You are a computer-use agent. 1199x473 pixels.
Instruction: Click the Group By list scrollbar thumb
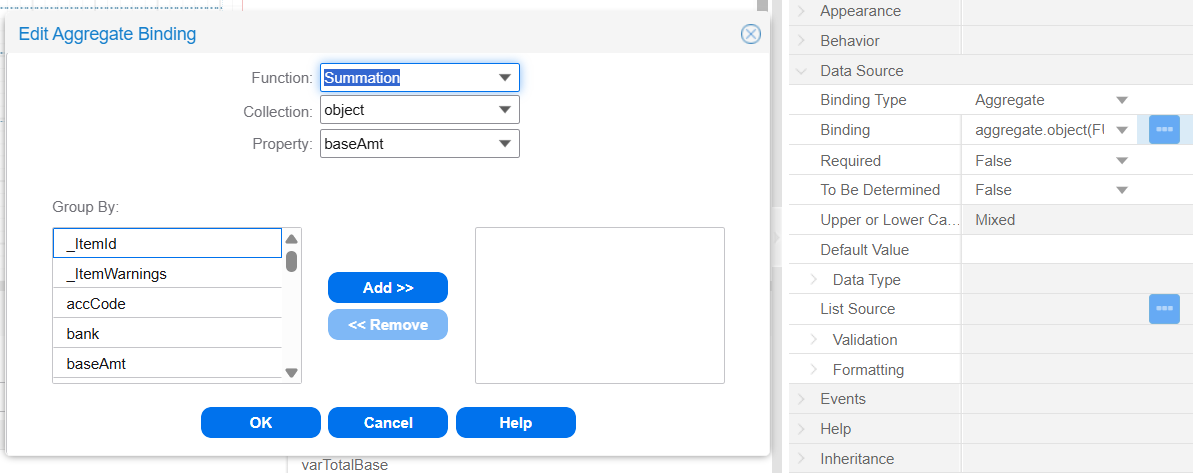[291, 261]
